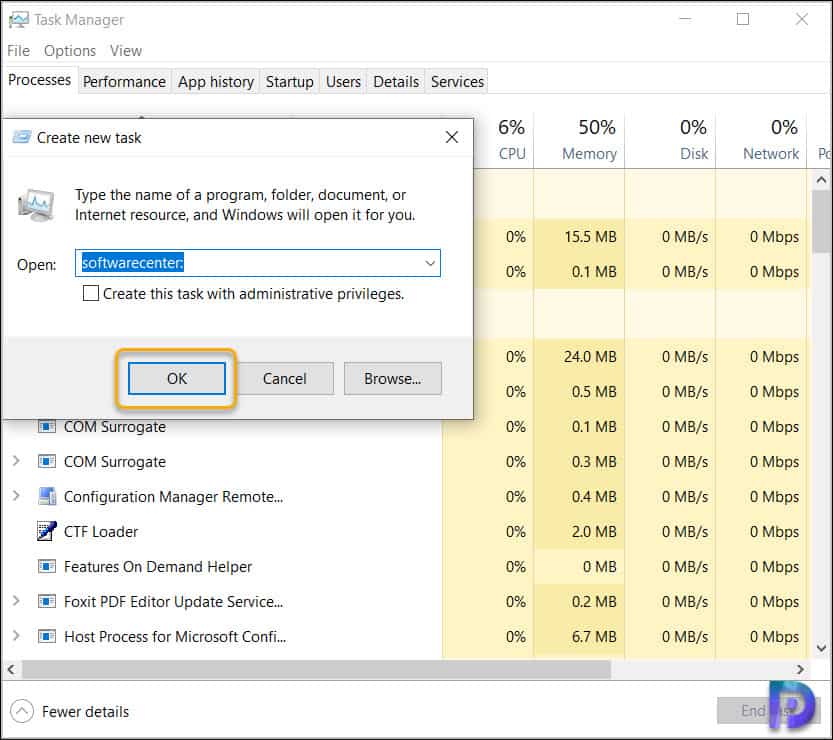The width and height of the screenshot is (833, 740).
Task: Click the first COM Surrogate process icon
Action: pyautogui.click(x=47, y=427)
